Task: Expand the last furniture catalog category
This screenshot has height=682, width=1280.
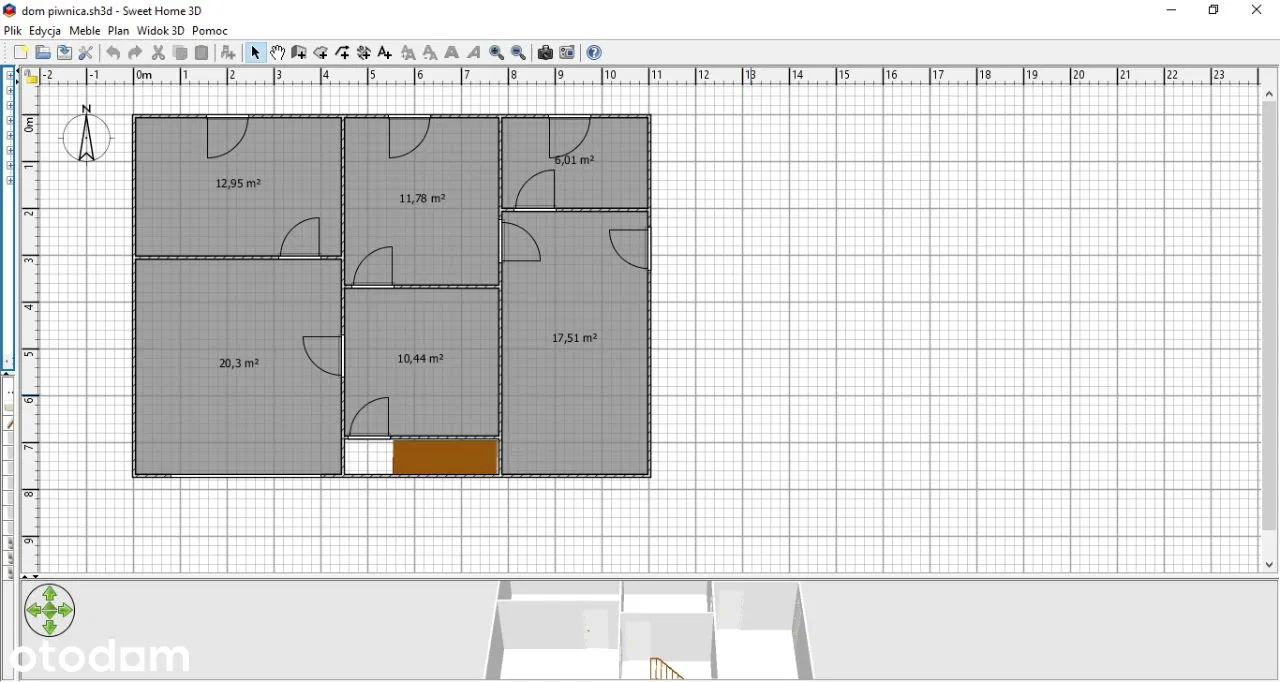Action: (10, 181)
